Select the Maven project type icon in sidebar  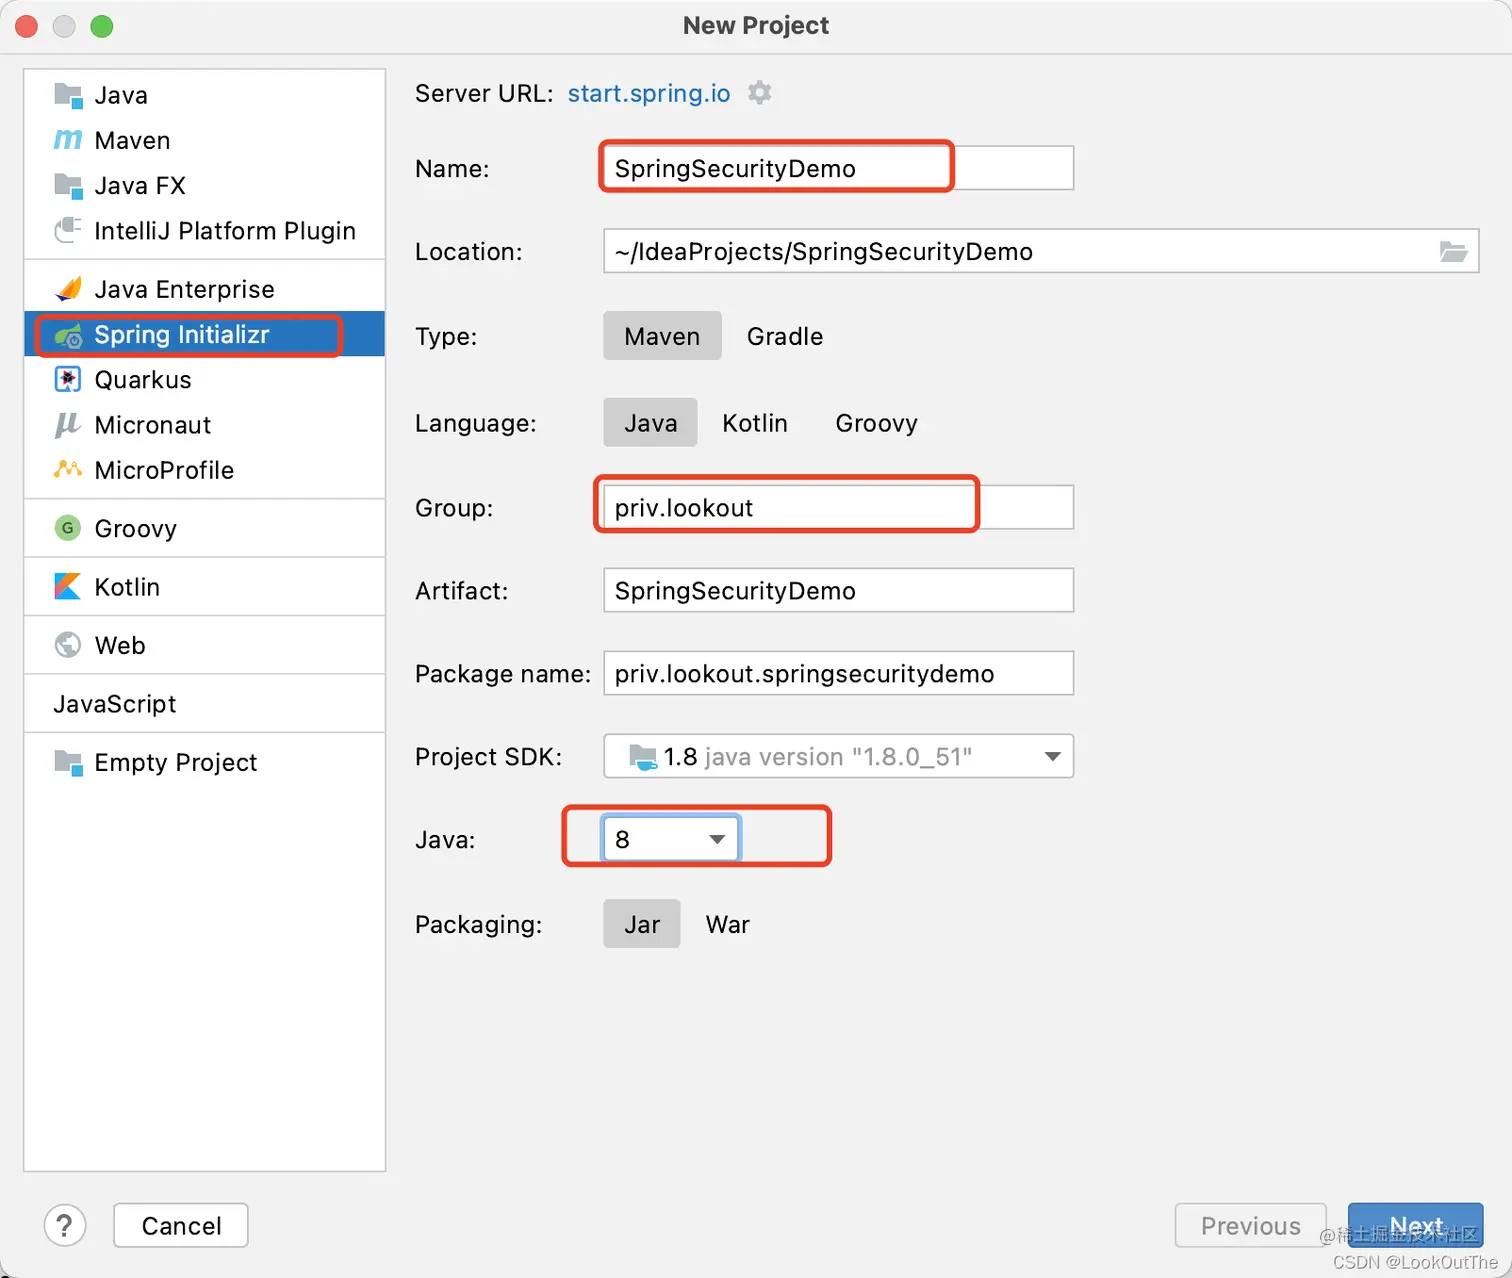67,140
